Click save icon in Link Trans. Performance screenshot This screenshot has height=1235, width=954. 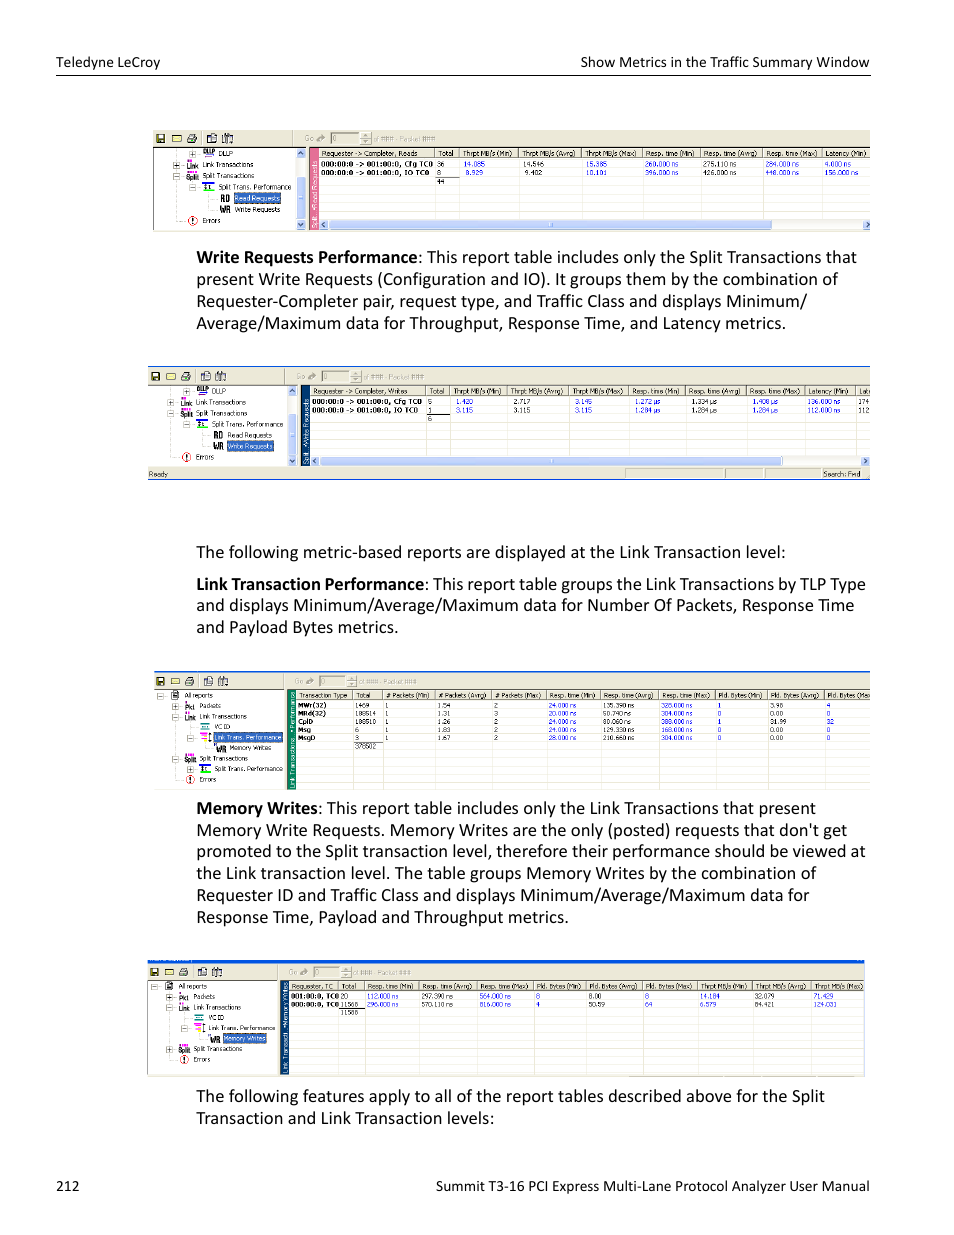point(160,681)
